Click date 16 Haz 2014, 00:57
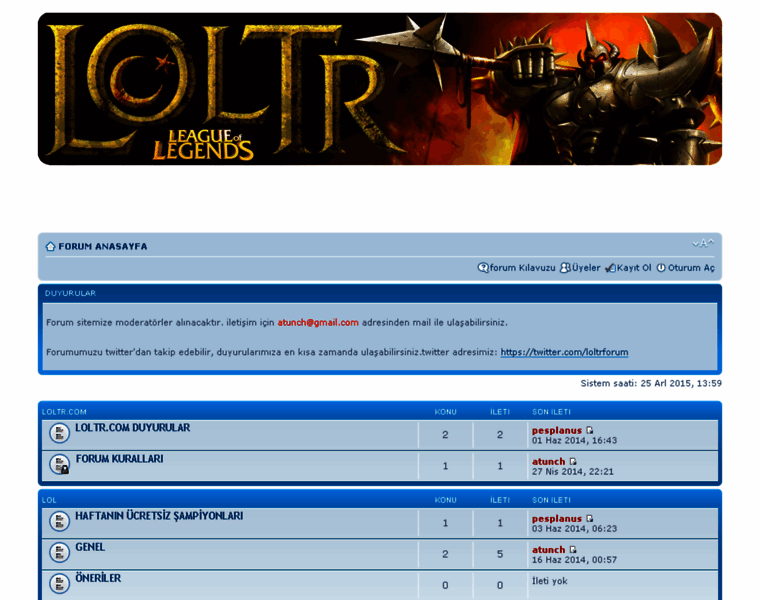The image size is (760, 600). (574, 560)
